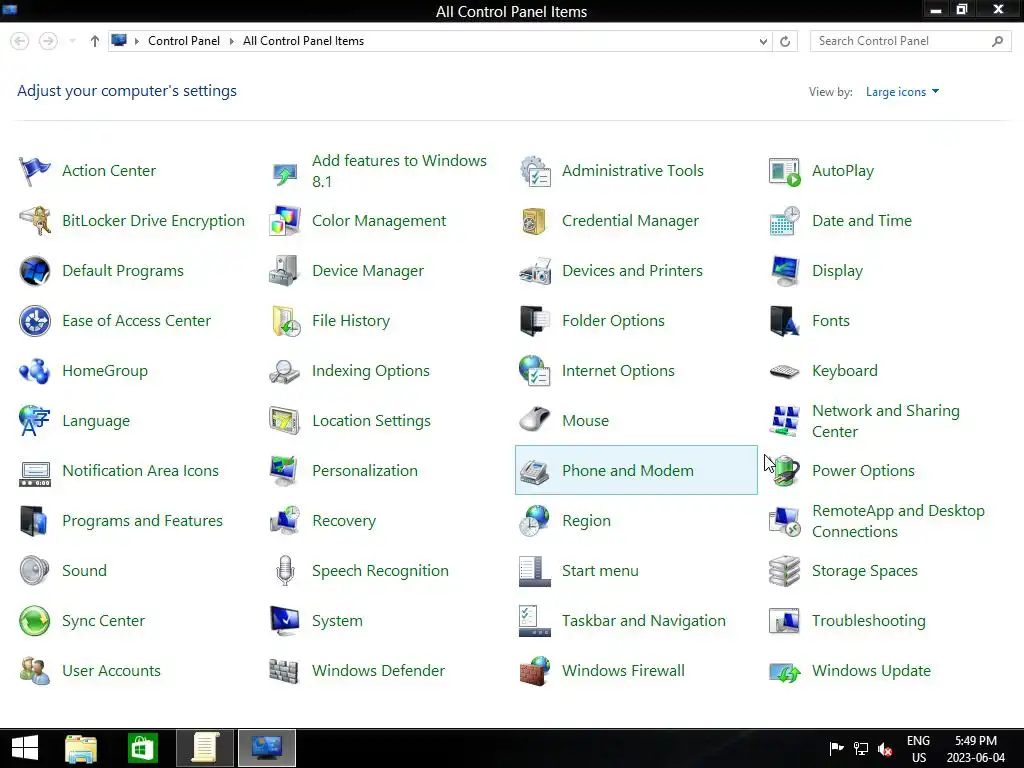Open the Power Options icon

pyautogui.click(x=785, y=471)
